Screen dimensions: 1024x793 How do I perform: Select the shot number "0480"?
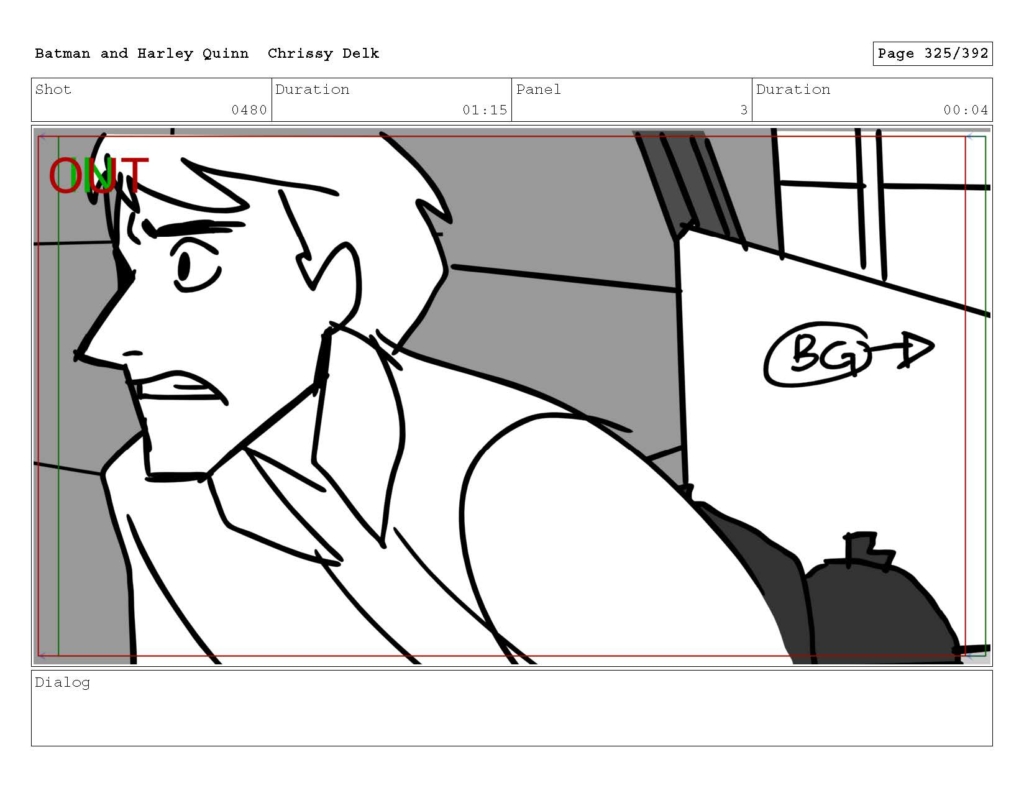[x=249, y=110]
